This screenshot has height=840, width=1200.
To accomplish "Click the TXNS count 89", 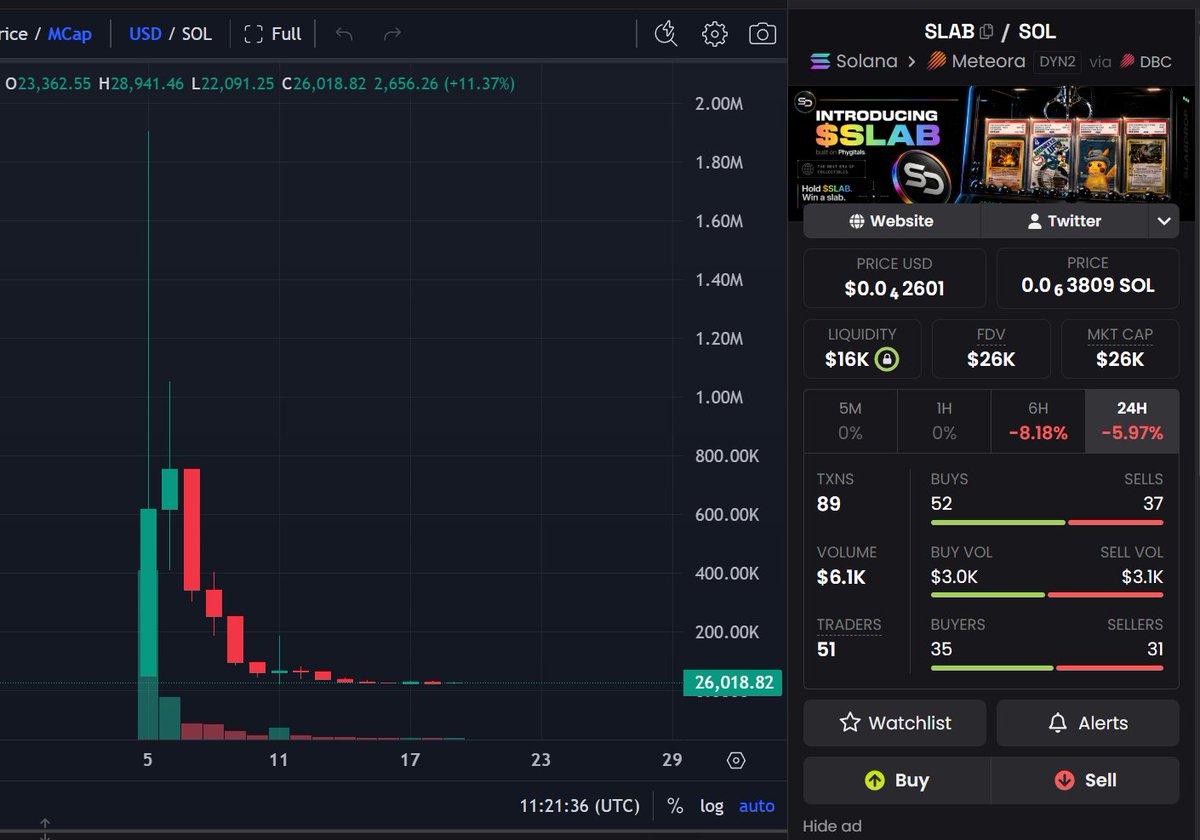I will (829, 504).
